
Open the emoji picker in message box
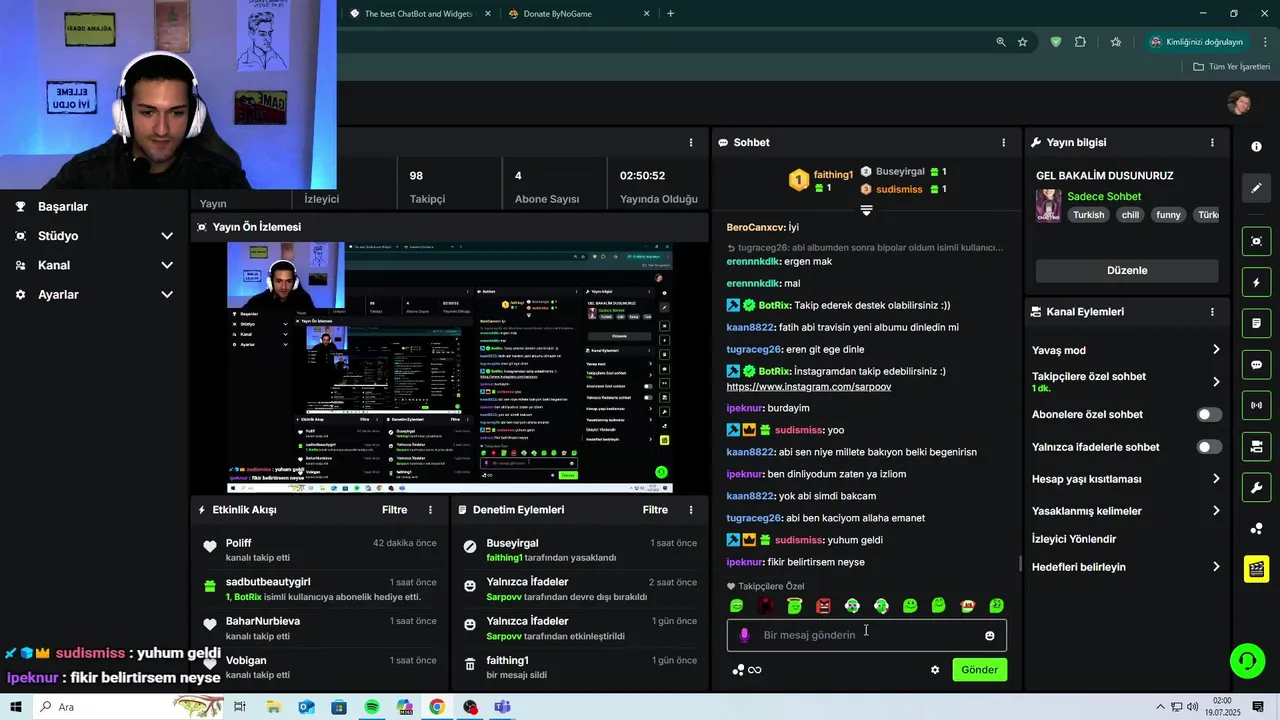990,636
